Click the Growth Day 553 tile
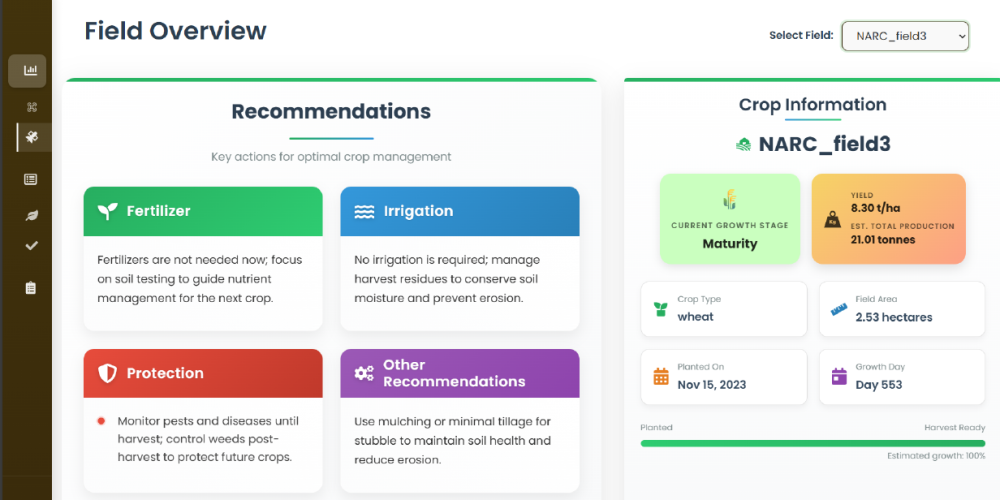 [902, 377]
